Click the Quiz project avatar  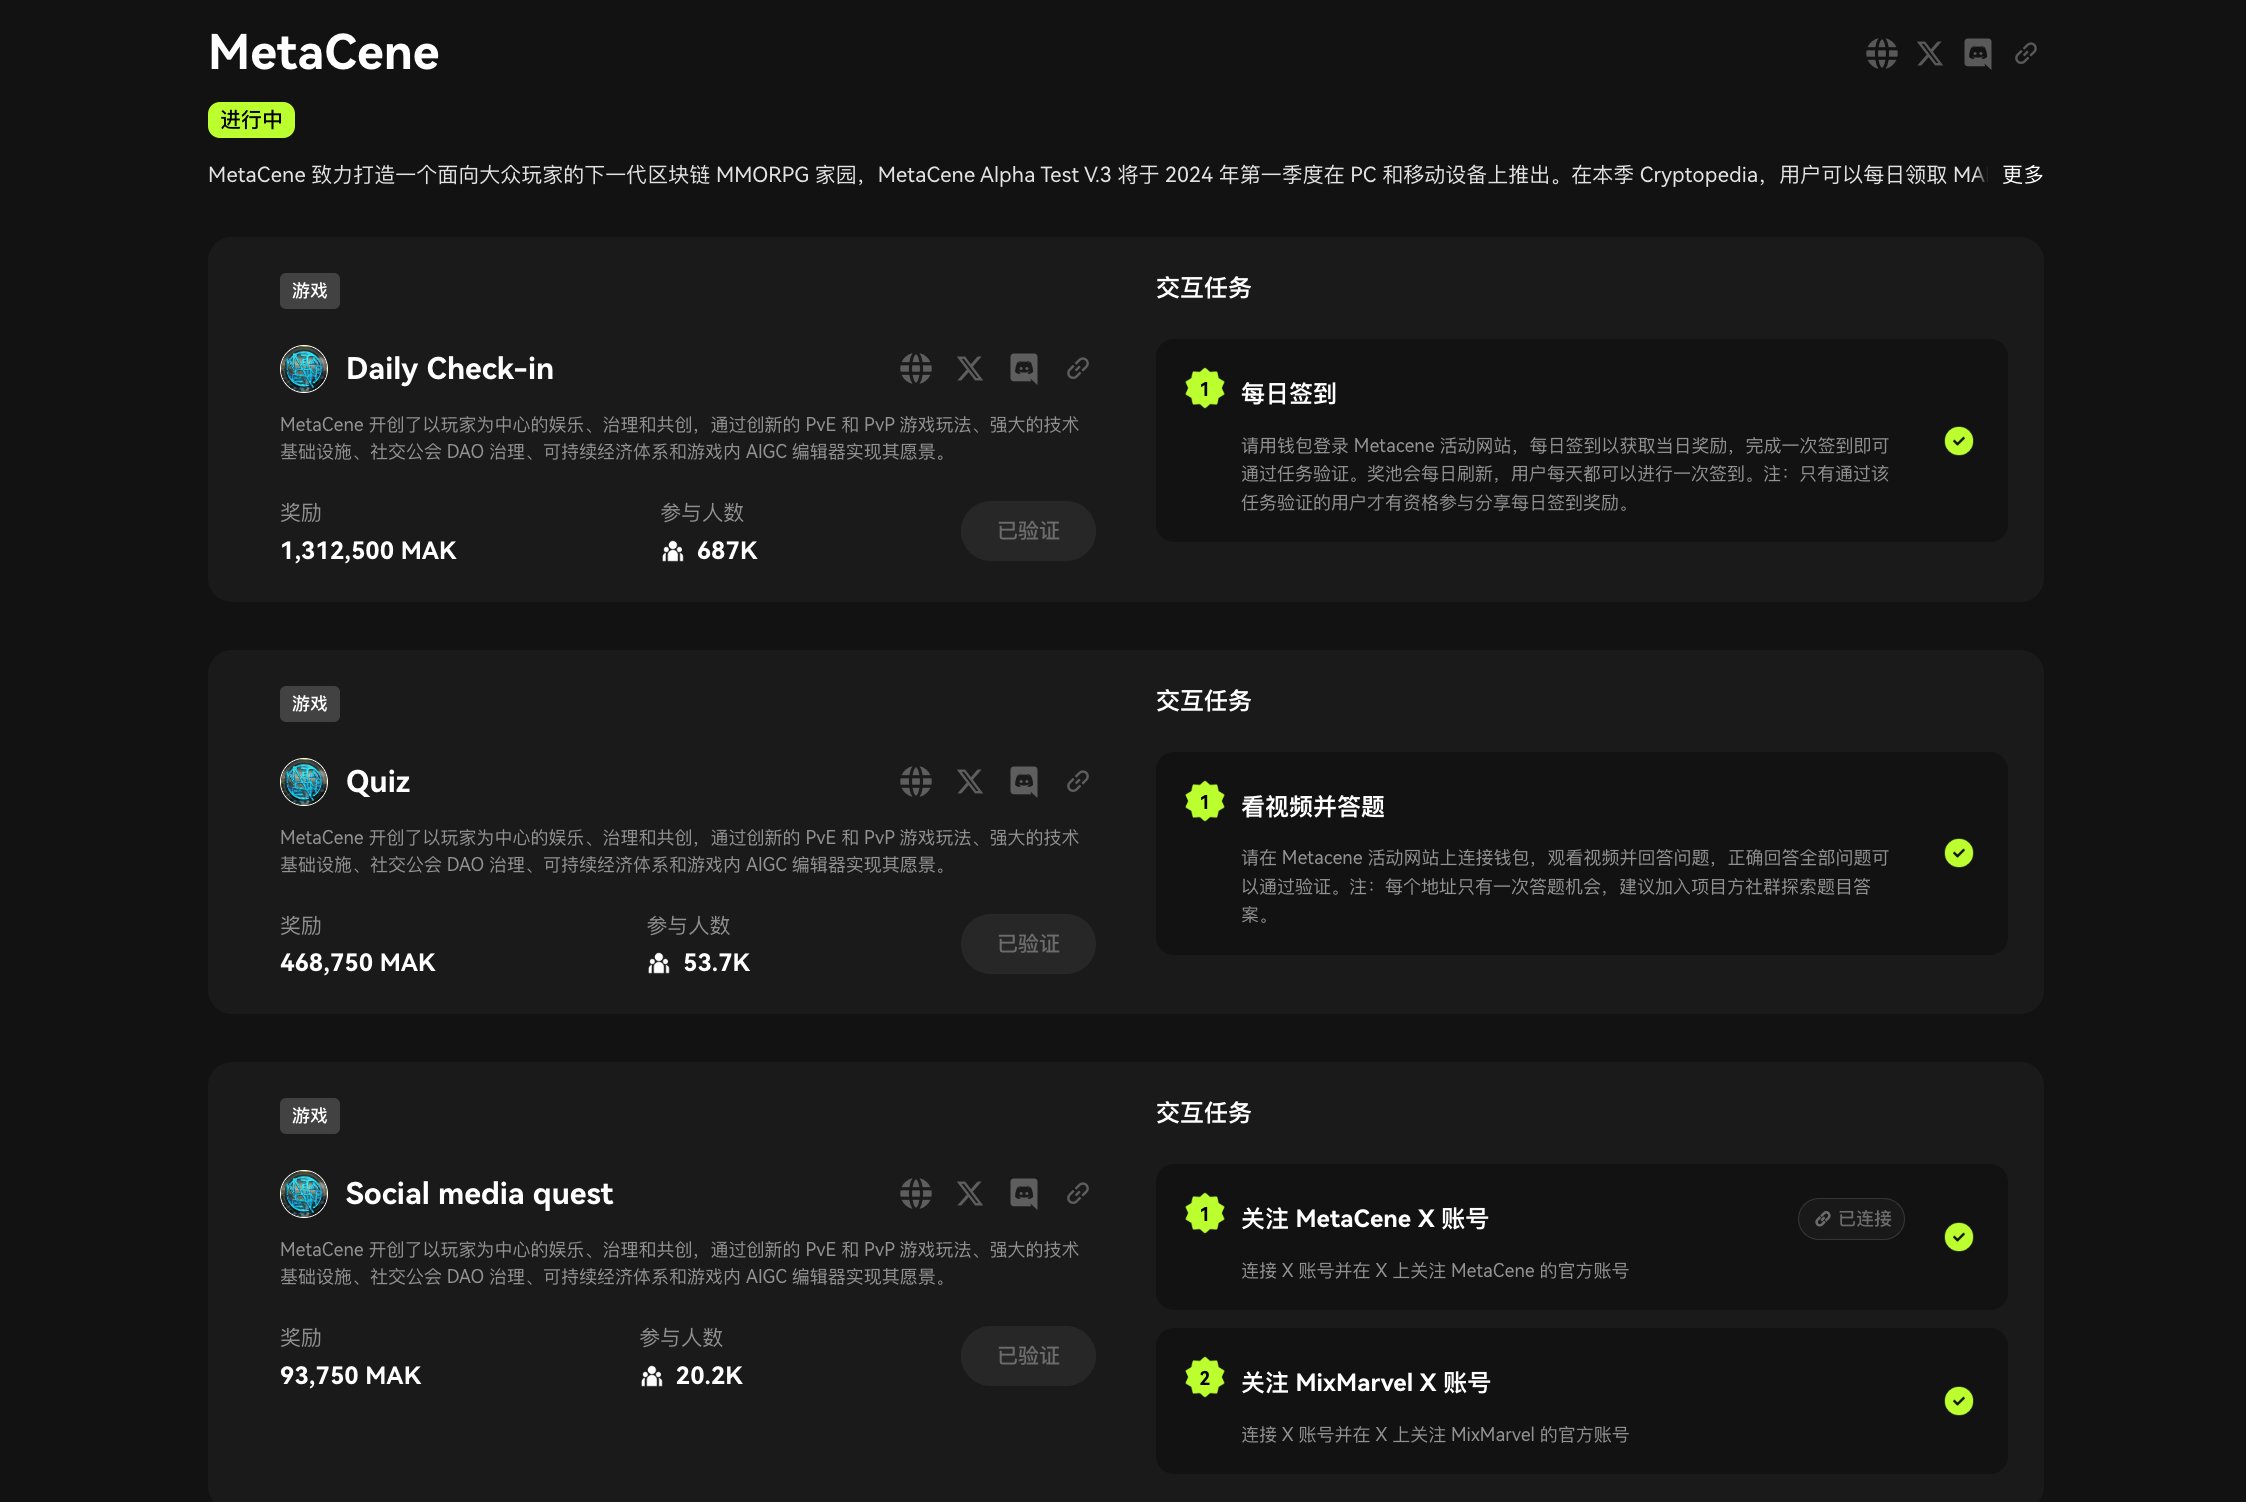[304, 782]
